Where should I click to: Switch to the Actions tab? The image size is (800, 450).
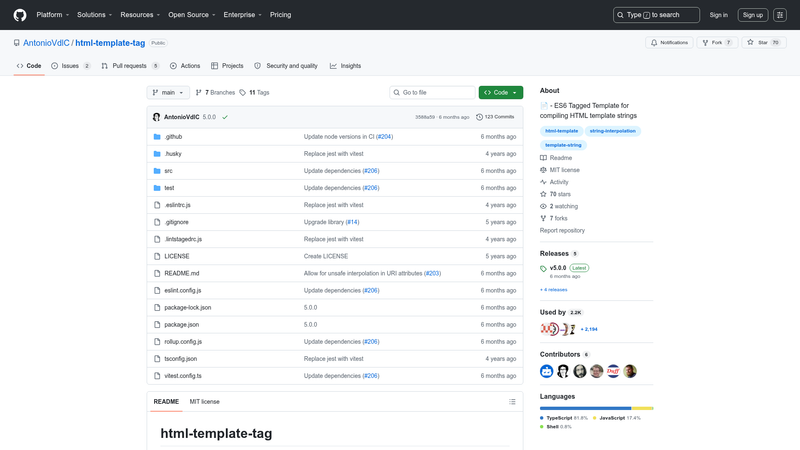[185, 66]
